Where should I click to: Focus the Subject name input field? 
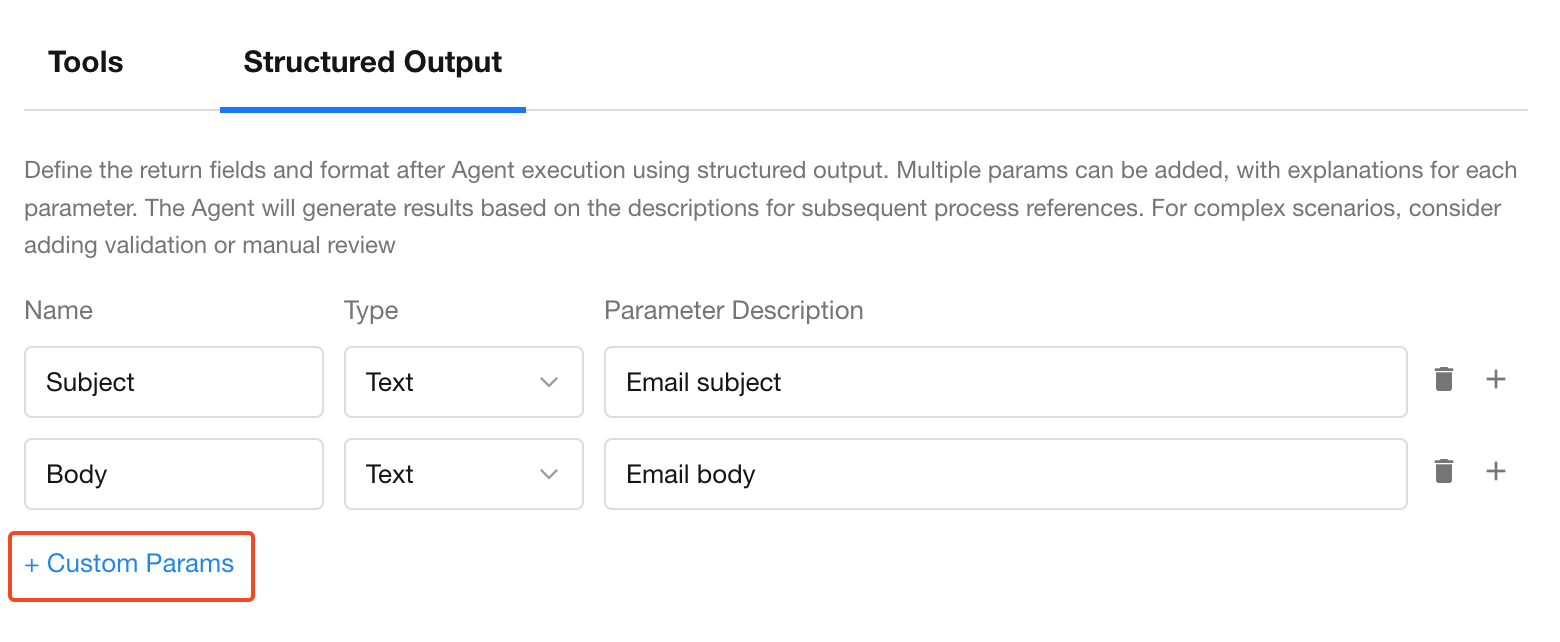point(173,382)
